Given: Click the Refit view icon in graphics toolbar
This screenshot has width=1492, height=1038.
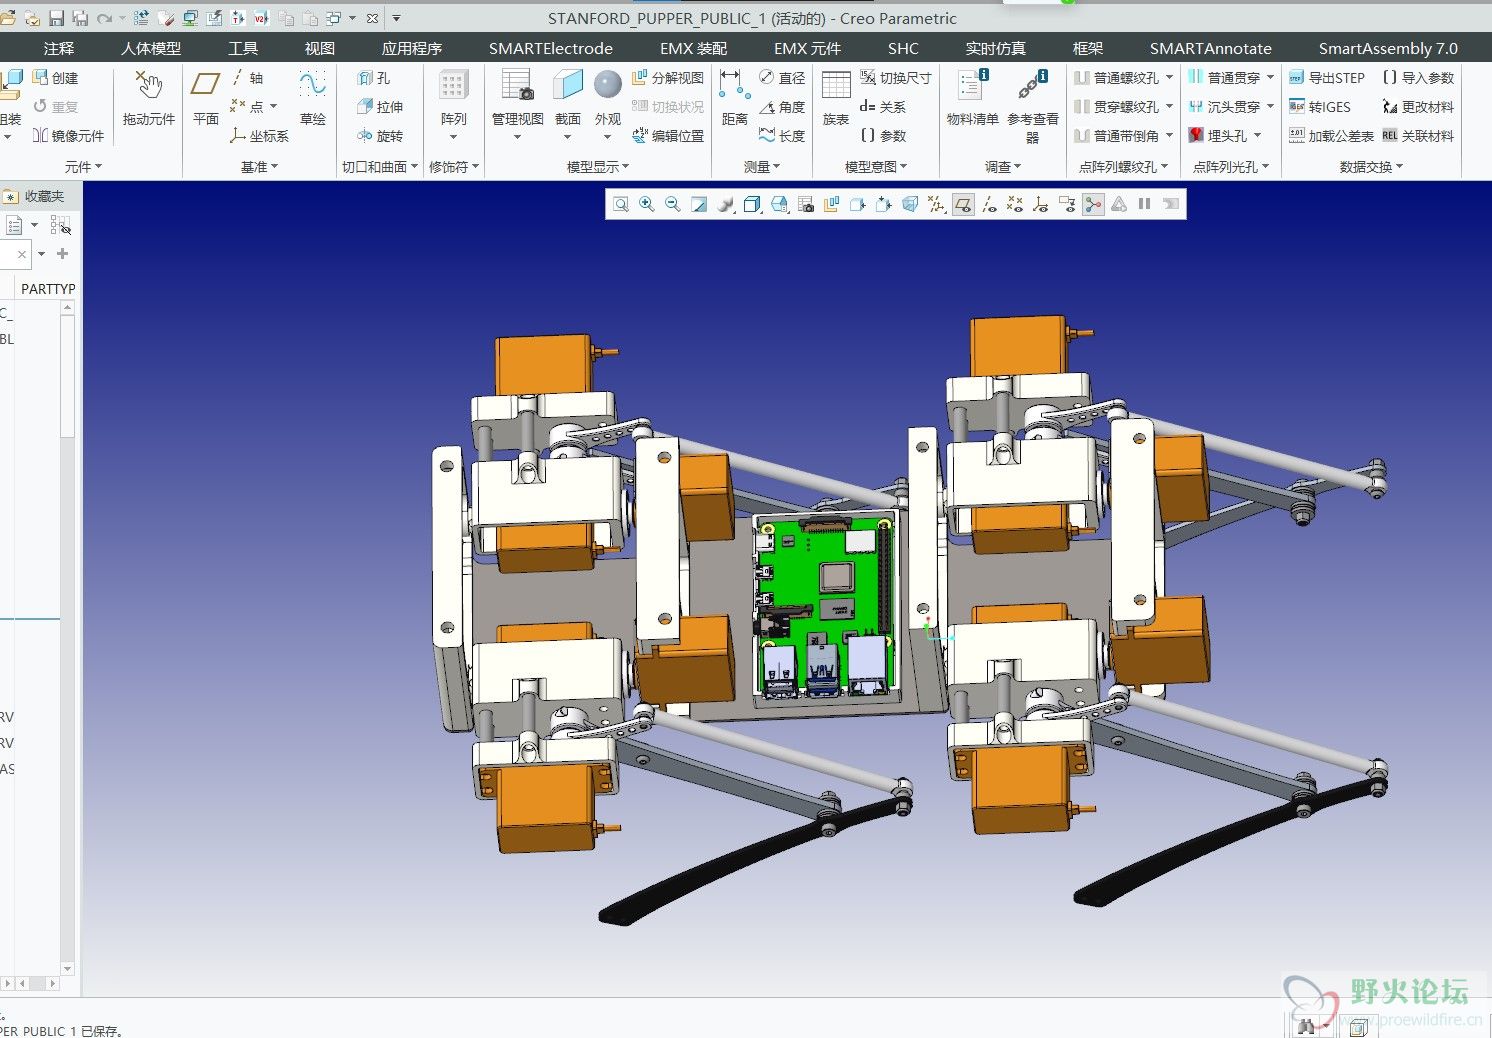Looking at the screenshot, I should pyautogui.click(x=621, y=204).
